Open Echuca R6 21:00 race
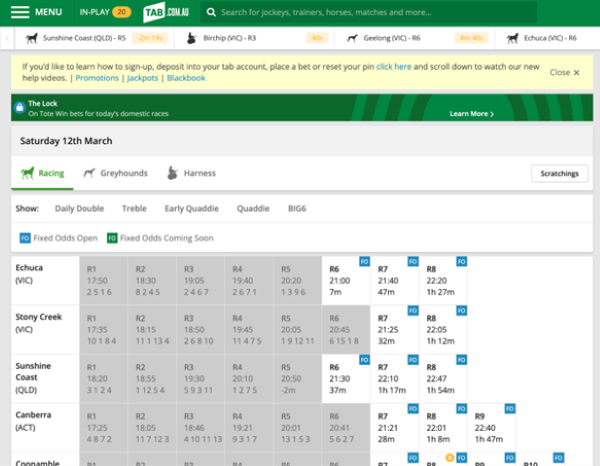This screenshot has height=466, width=600. tap(346, 280)
